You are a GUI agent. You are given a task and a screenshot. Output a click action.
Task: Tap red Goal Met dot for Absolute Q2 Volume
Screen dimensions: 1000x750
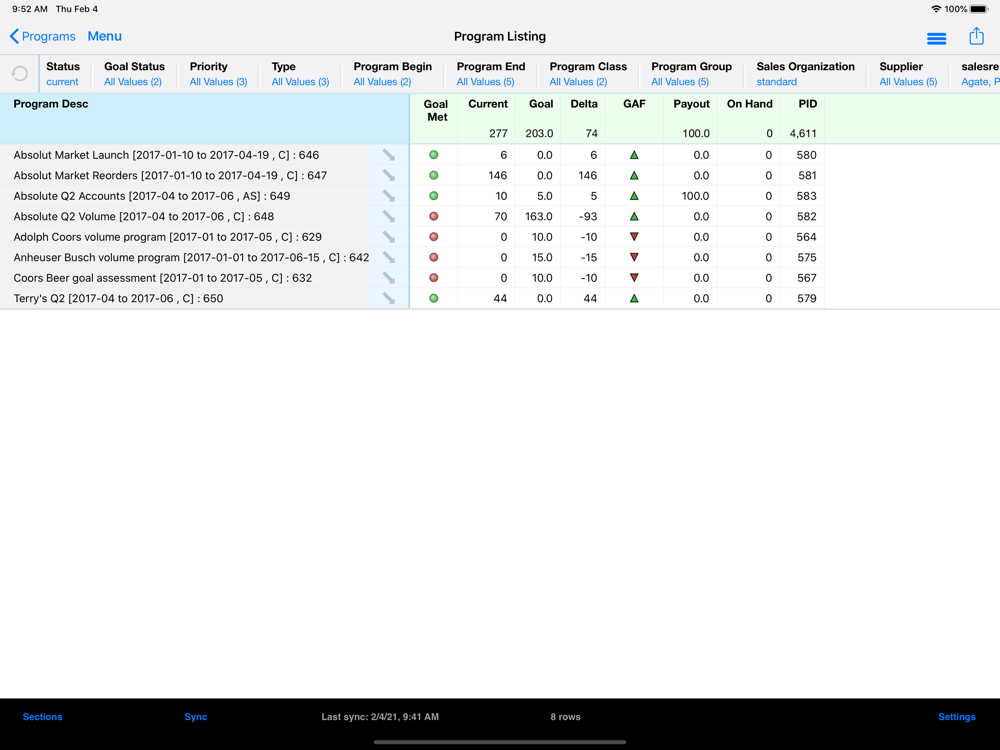[x=434, y=216]
